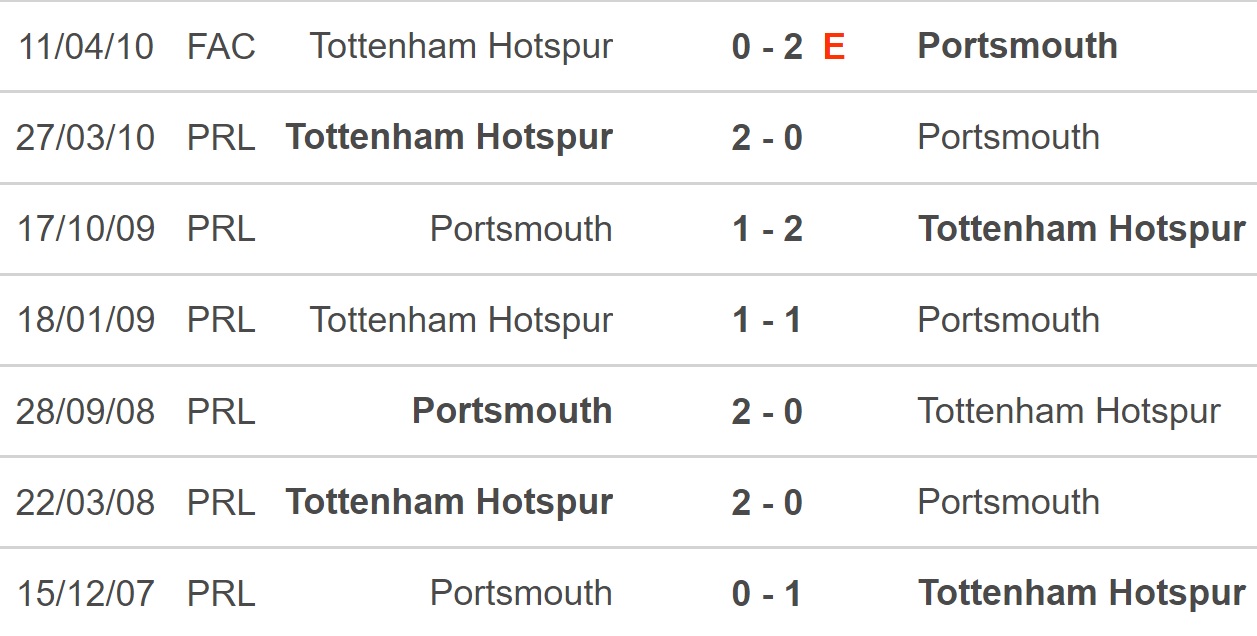Click the red E extra-time indicator
The height and width of the screenshot is (636, 1257).
(x=834, y=47)
